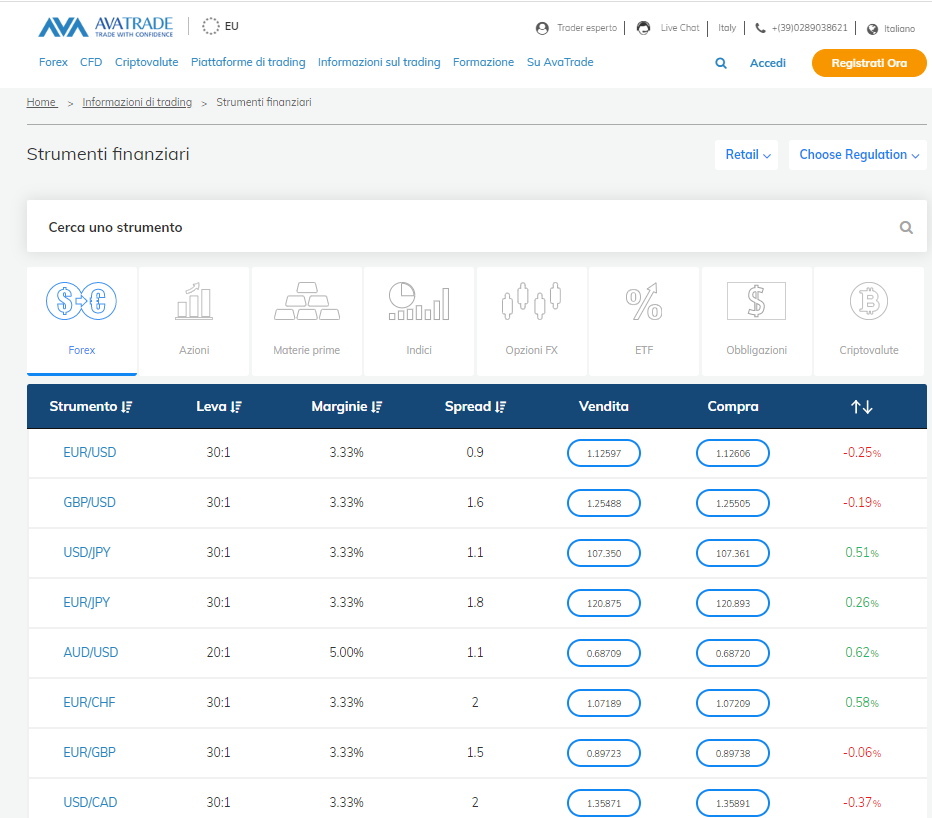
Task: Open the Choose Regulation dropdown
Action: pyautogui.click(x=858, y=155)
